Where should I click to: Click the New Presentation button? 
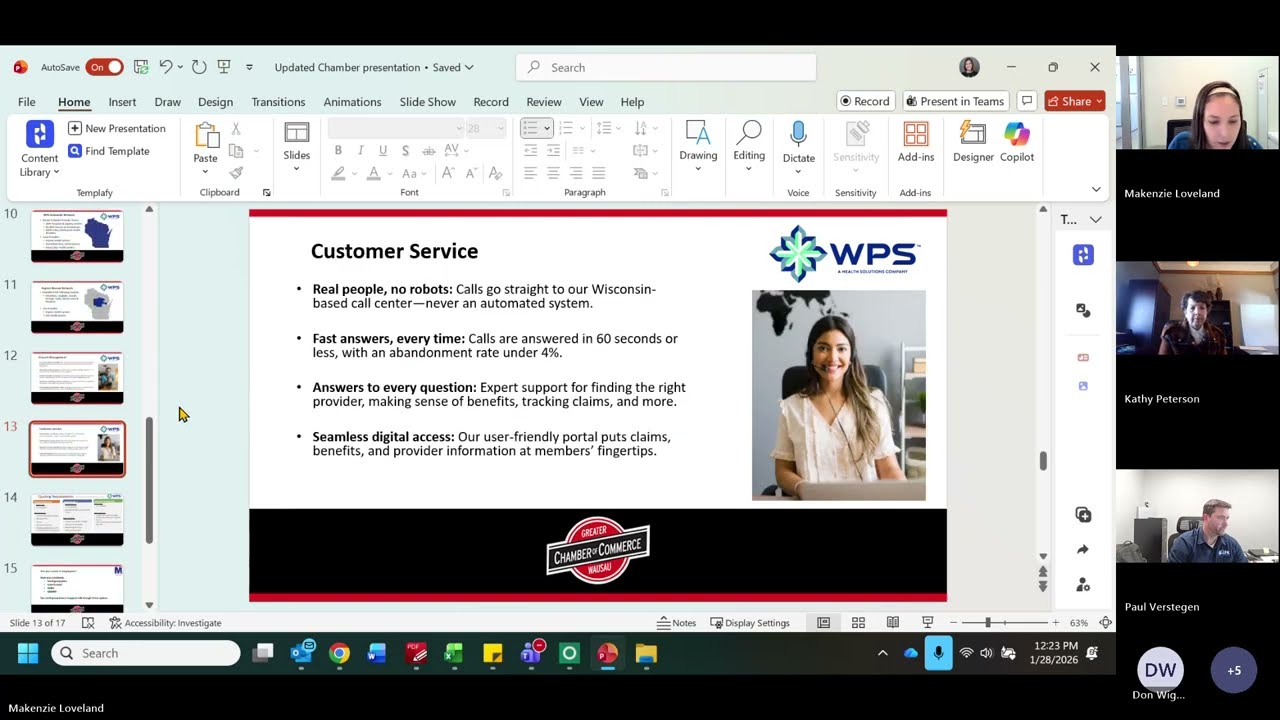[117, 128]
